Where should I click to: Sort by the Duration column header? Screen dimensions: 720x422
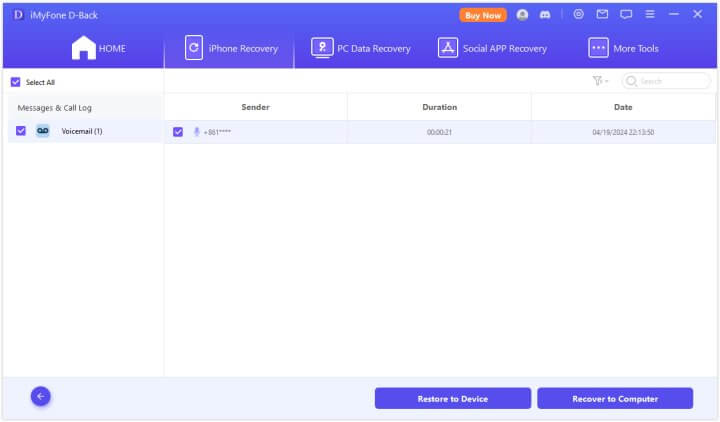pyautogui.click(x=439, y=107)
